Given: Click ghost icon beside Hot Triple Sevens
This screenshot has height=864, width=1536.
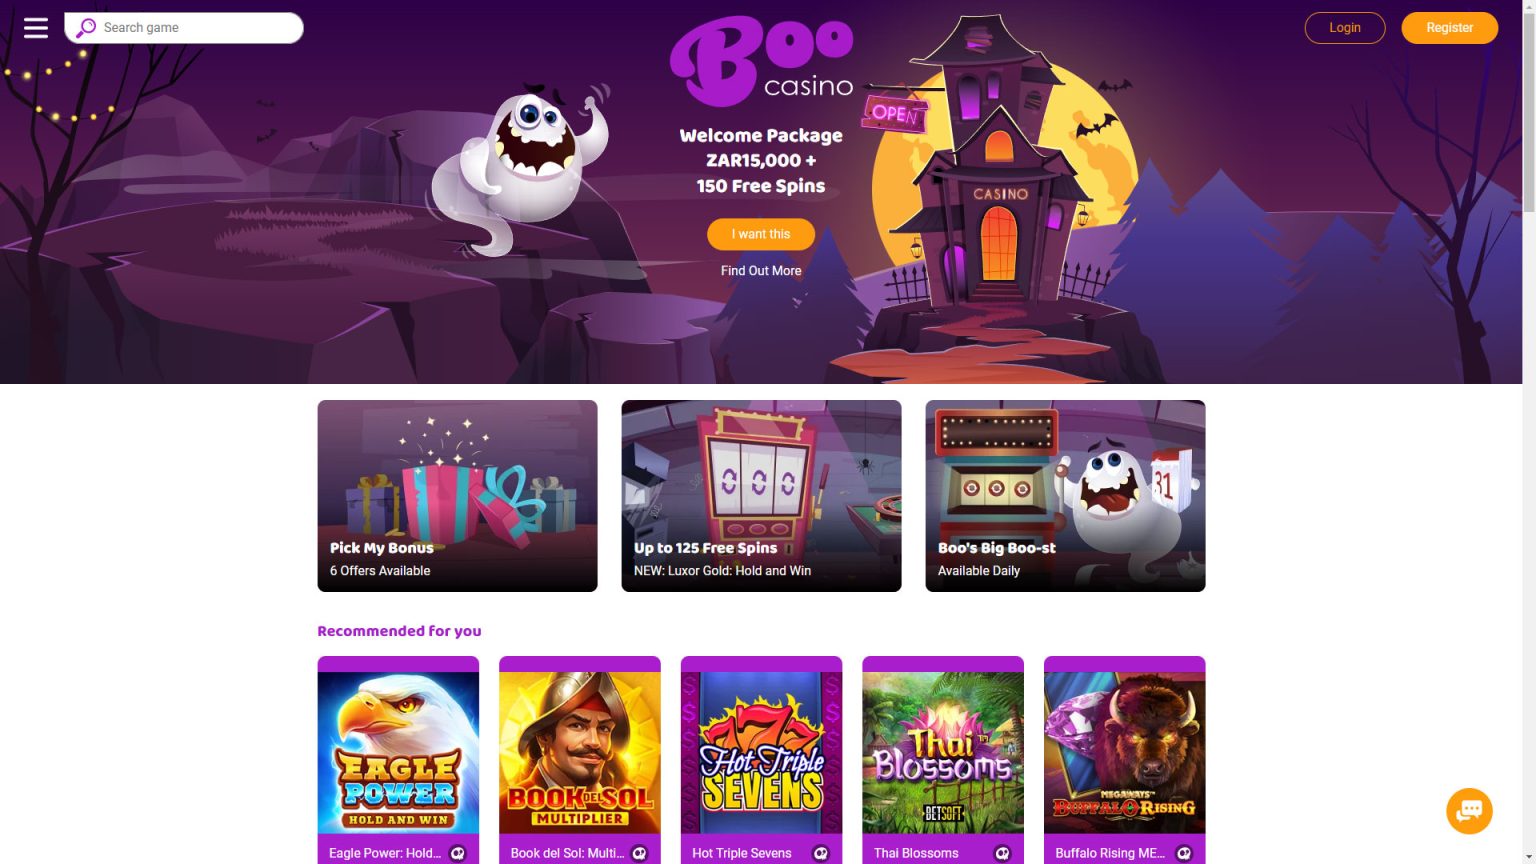Looking at the screenshot, I should coord(821,853).
